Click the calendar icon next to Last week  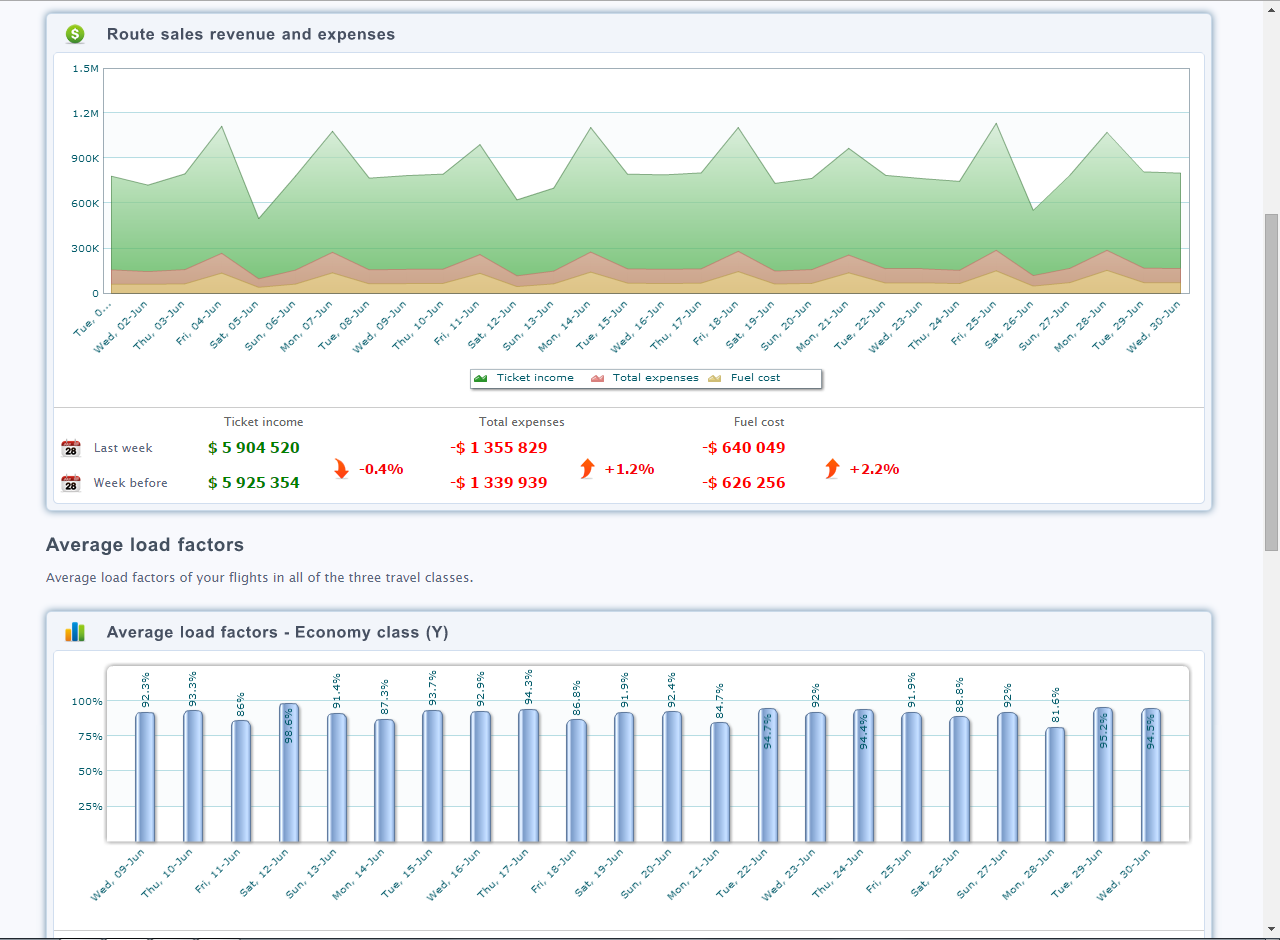[x=71, y=448]
